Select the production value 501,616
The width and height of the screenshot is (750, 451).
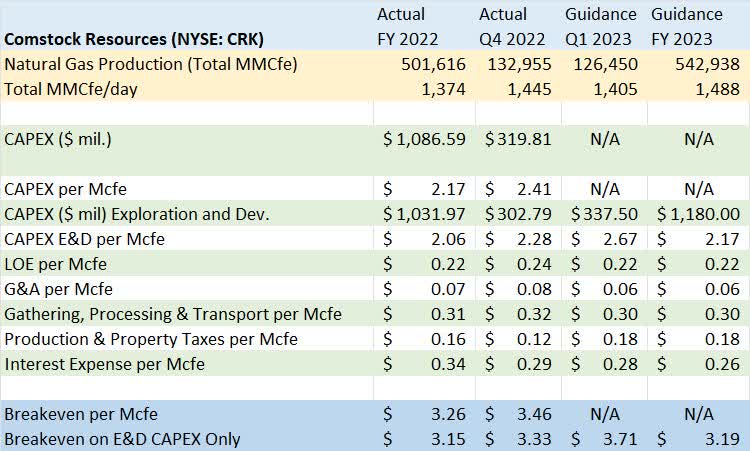(x=433, y=64)
